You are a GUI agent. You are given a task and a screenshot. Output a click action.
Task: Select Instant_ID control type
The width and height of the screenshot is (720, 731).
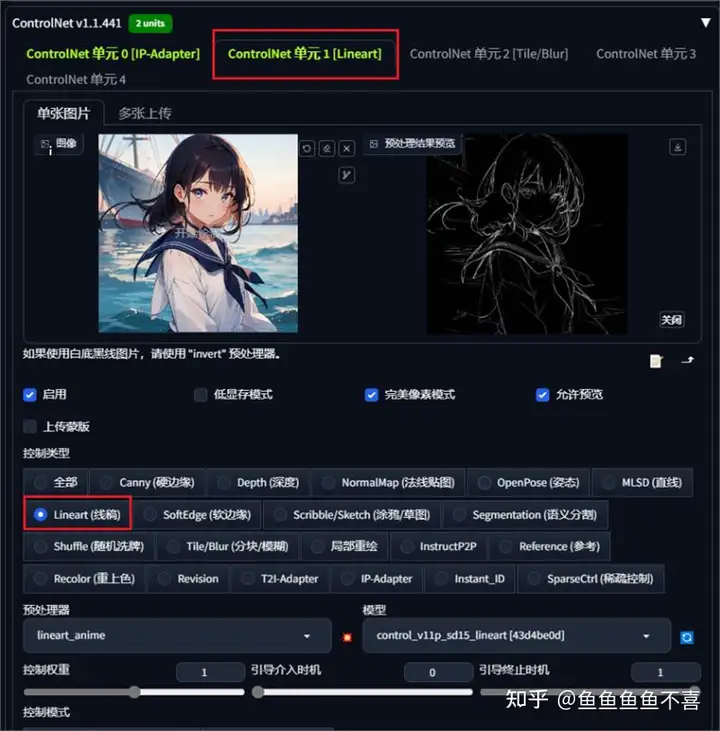coord(470,579)
